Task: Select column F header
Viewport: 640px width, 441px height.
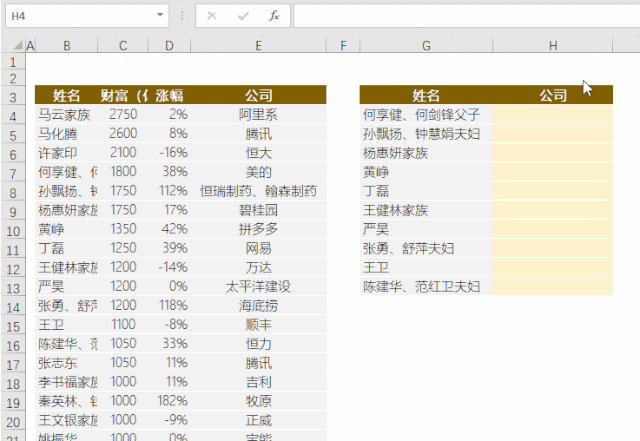Action: point(343,46)
